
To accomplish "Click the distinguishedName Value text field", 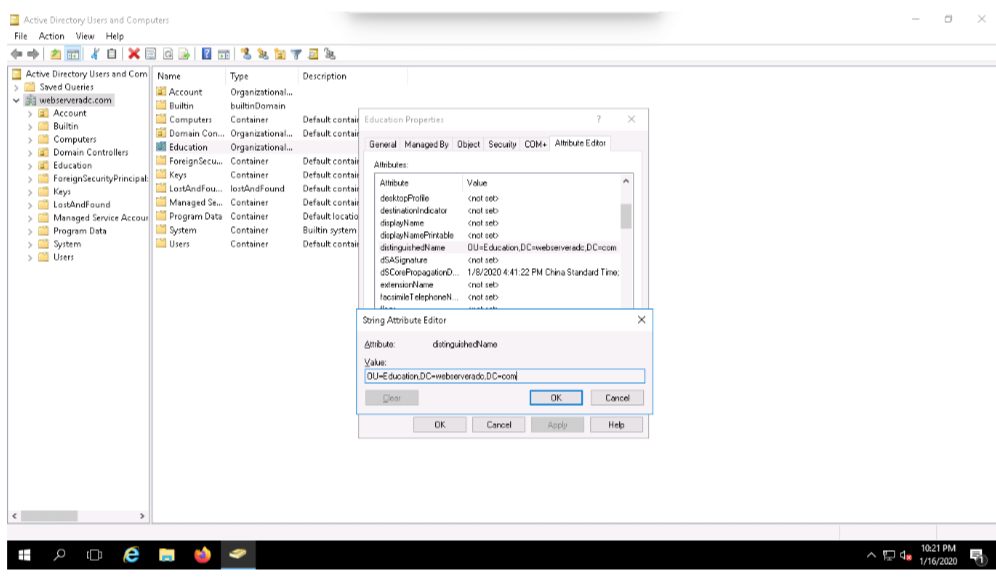I will pos(504,376).
